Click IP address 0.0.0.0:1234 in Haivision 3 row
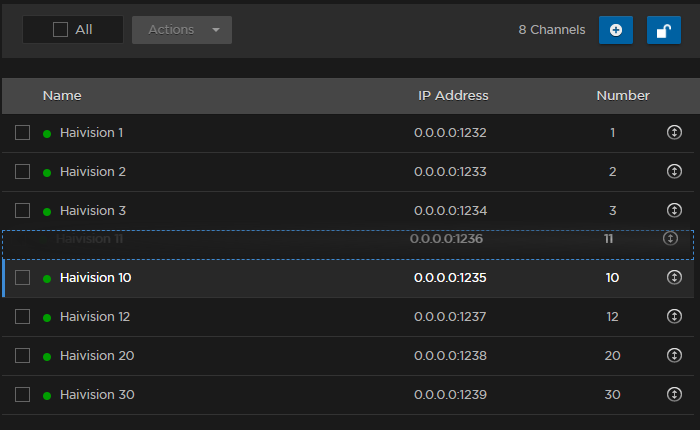The image size is (700, 430). [450, 210]
